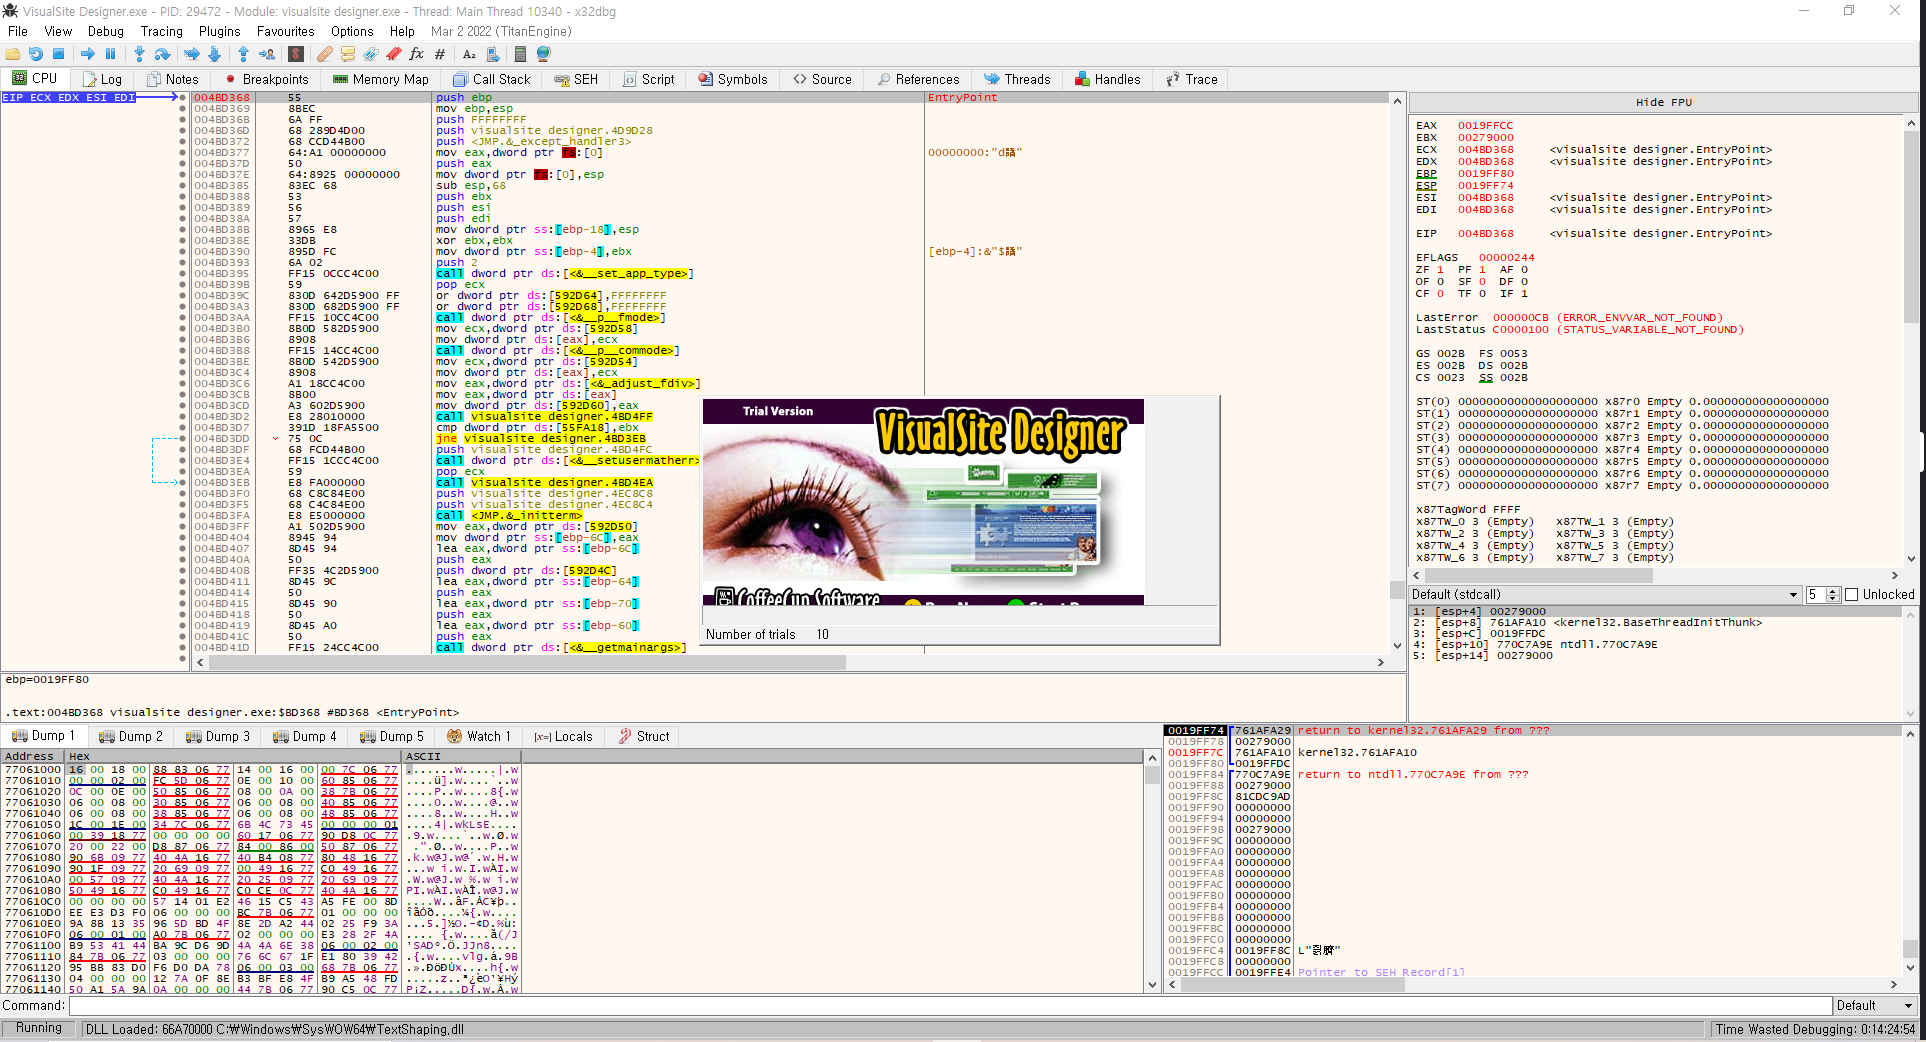Click the ZF flag value
The width and height of the screenshot is (1926, 1042).
pyautogui.click(x=1440, y=270)
